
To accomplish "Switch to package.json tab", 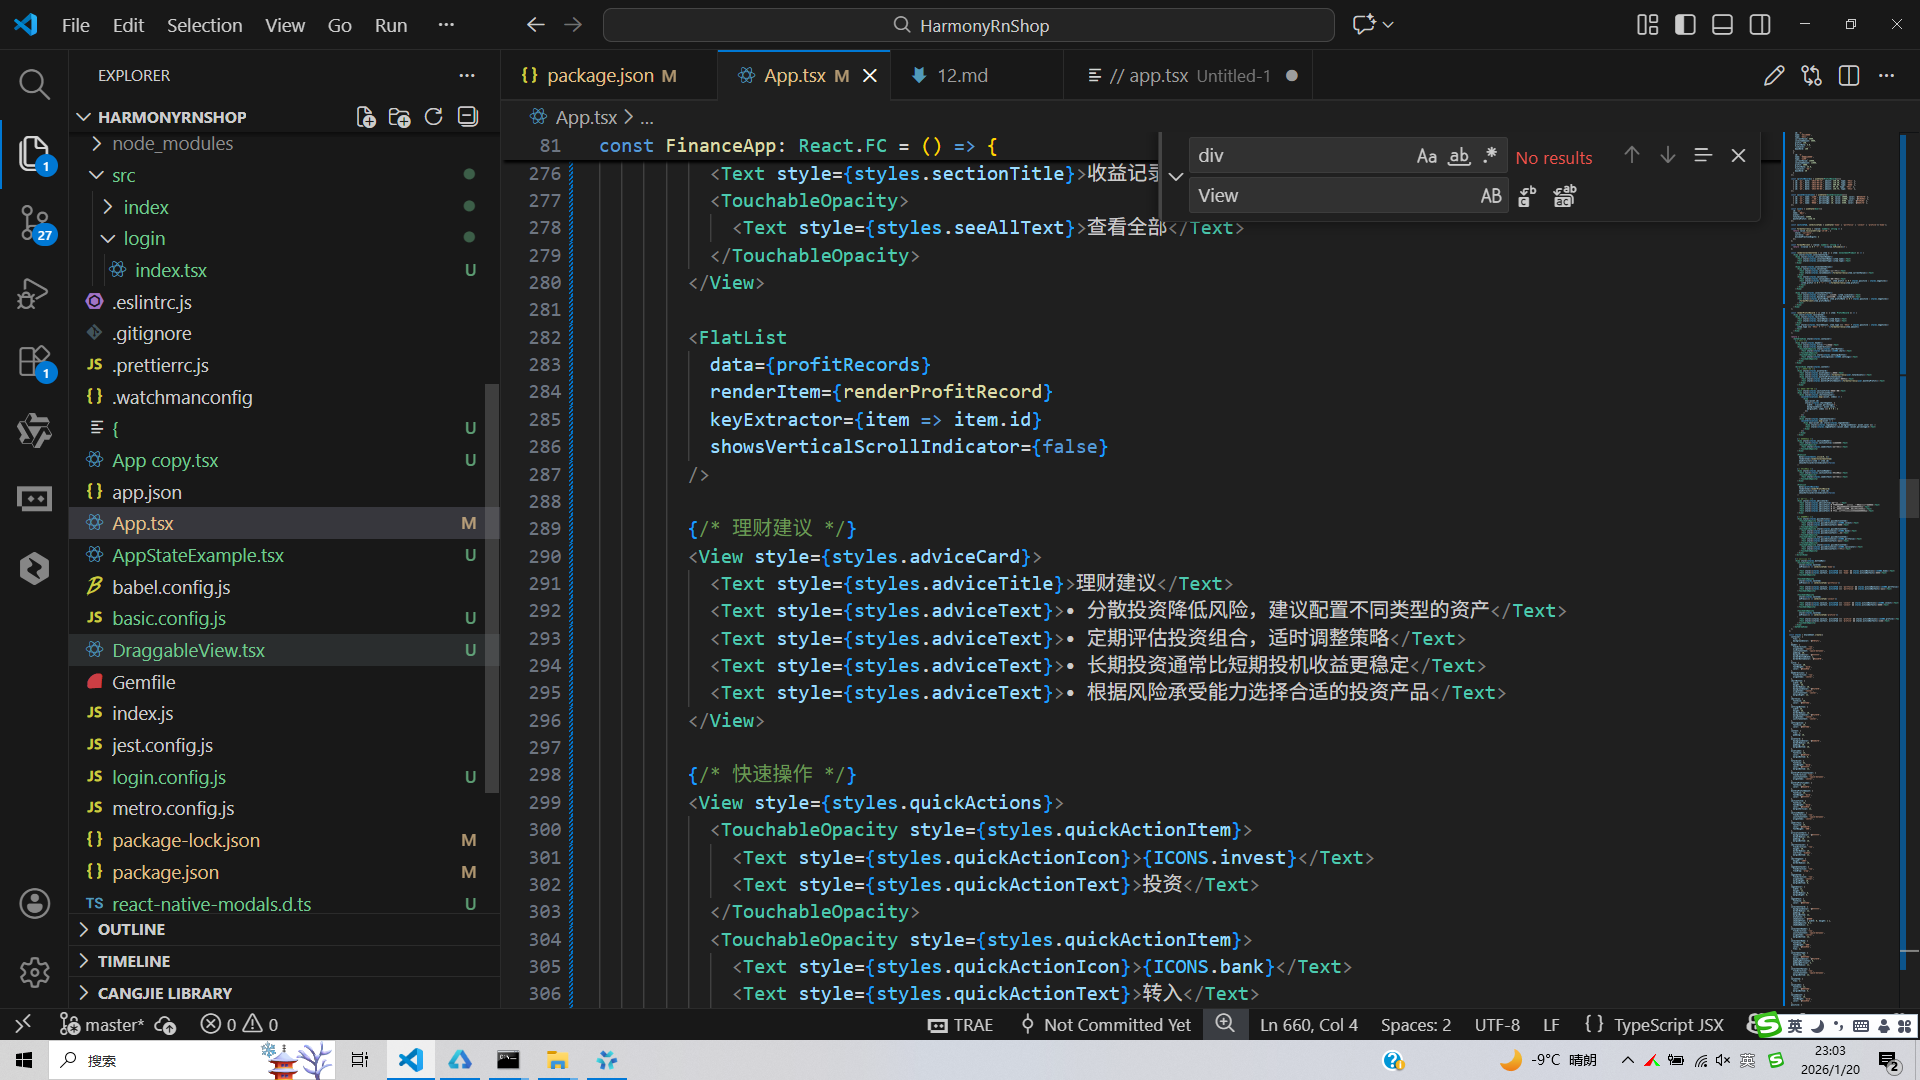I will pyautogui.click(x=600, y=76).
